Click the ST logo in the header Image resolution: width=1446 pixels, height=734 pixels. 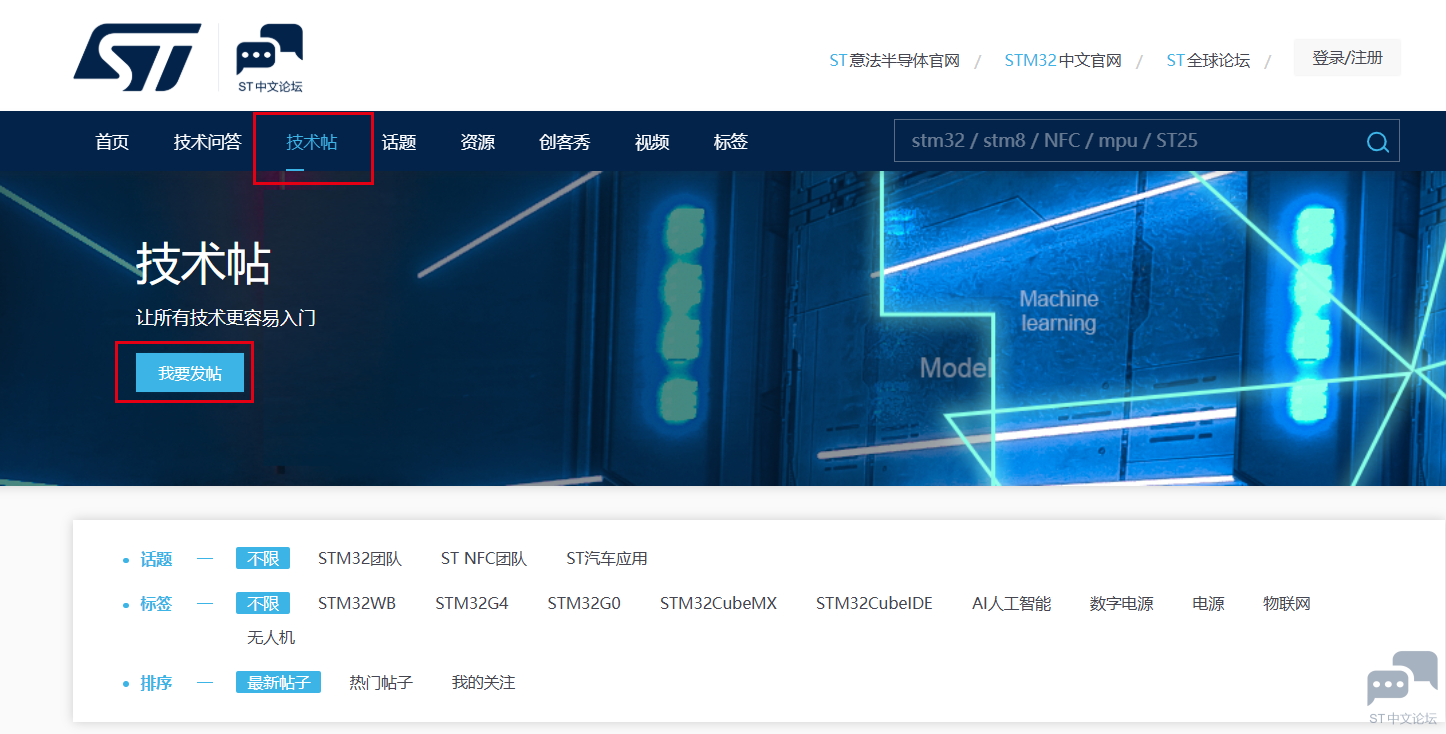(x=137, y=58)
